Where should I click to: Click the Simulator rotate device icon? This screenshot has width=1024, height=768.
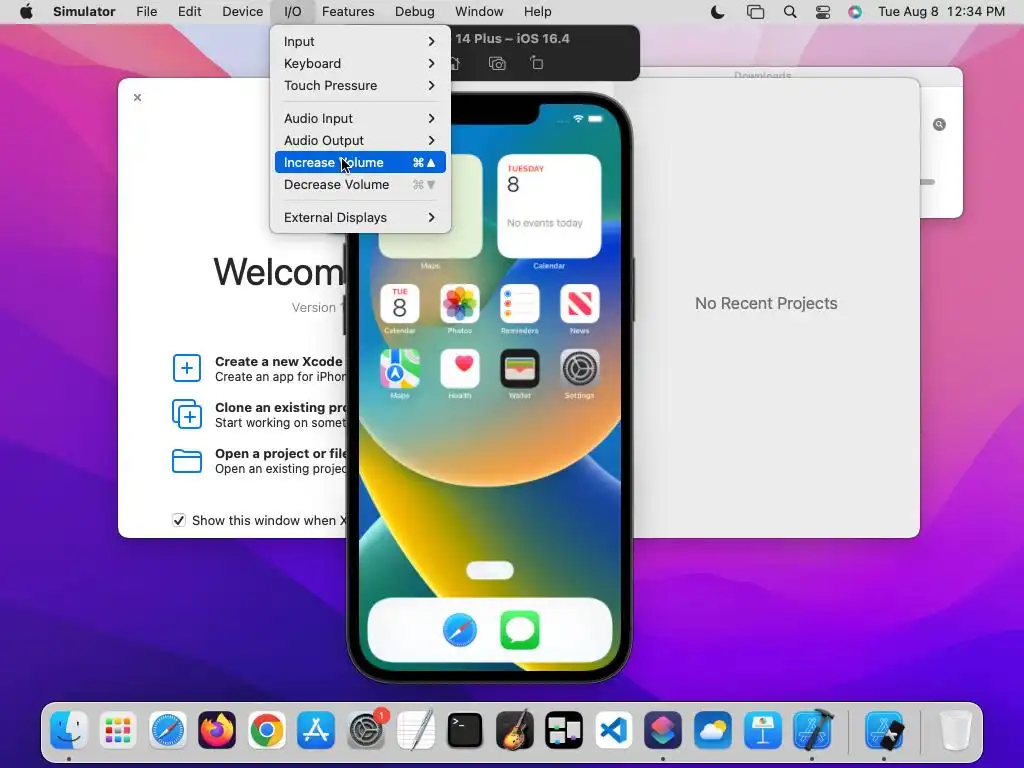point(536,63)
